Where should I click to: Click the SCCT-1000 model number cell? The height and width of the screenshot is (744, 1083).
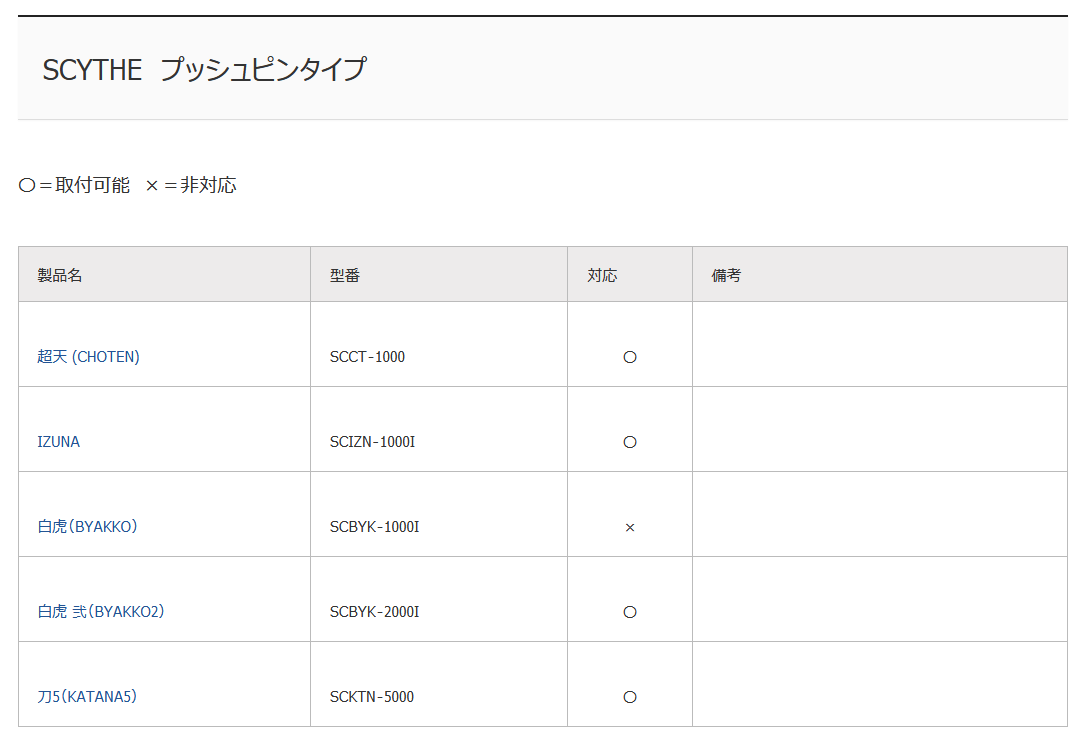439,344
